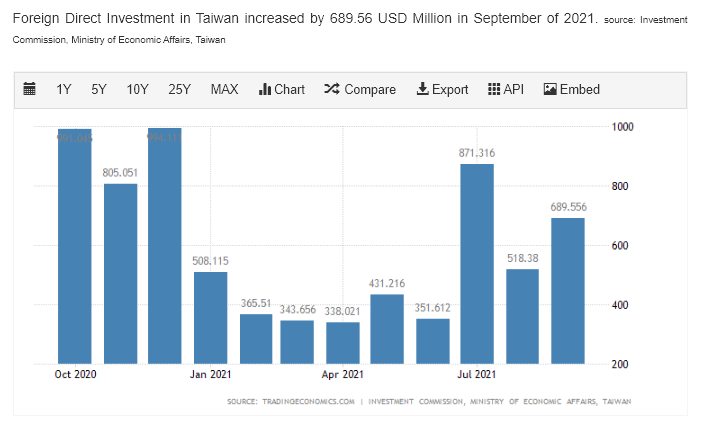
Task: Click the 365.51 bar in the chart
Action: click(256, 339)
